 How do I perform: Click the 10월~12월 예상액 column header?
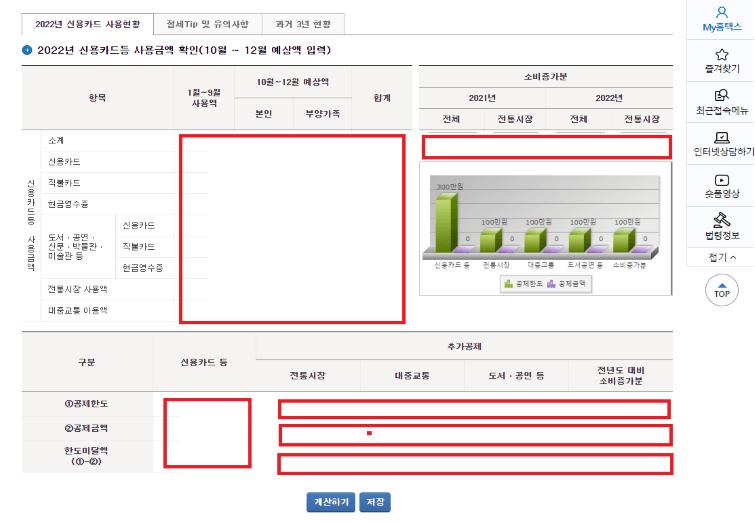[x=293, y=82]
